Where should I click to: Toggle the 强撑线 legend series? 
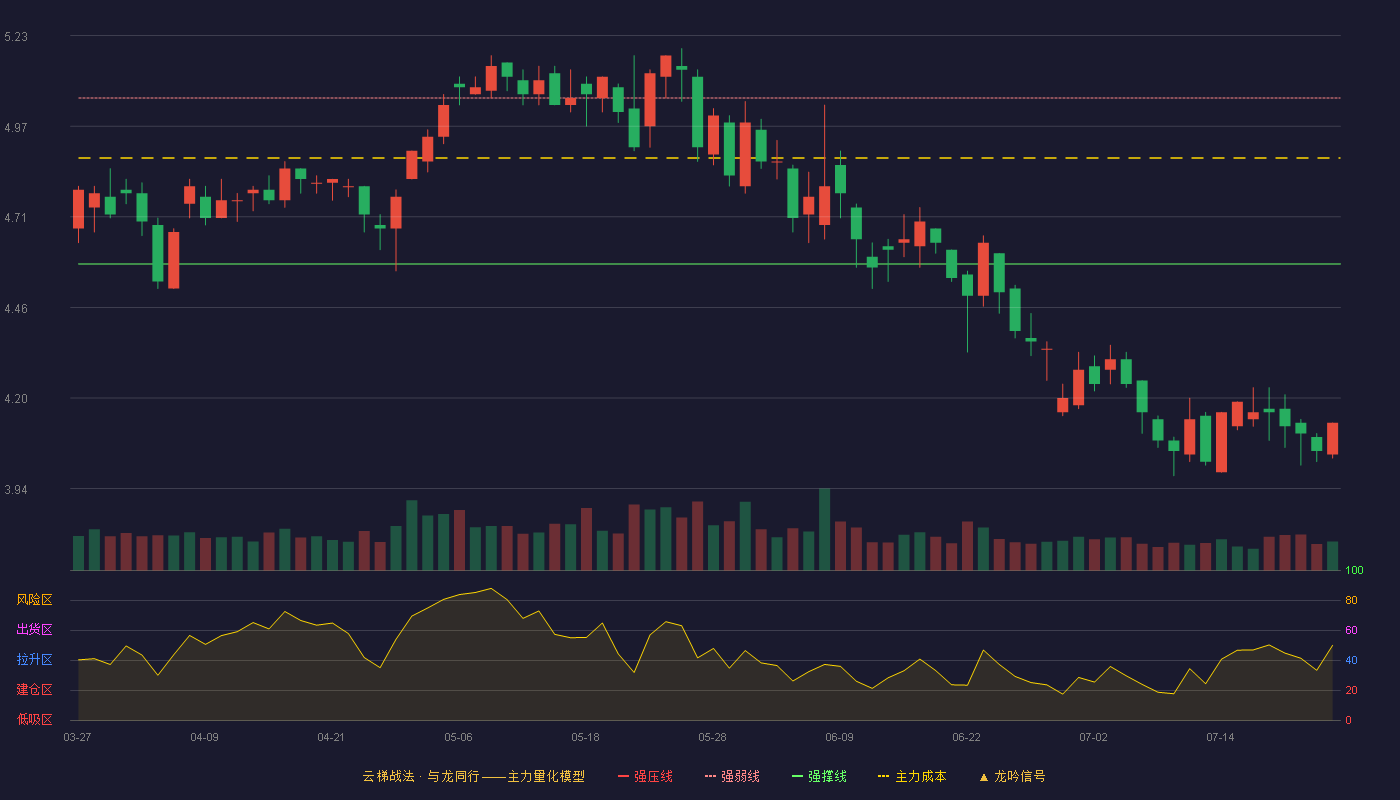click(819, 776)
